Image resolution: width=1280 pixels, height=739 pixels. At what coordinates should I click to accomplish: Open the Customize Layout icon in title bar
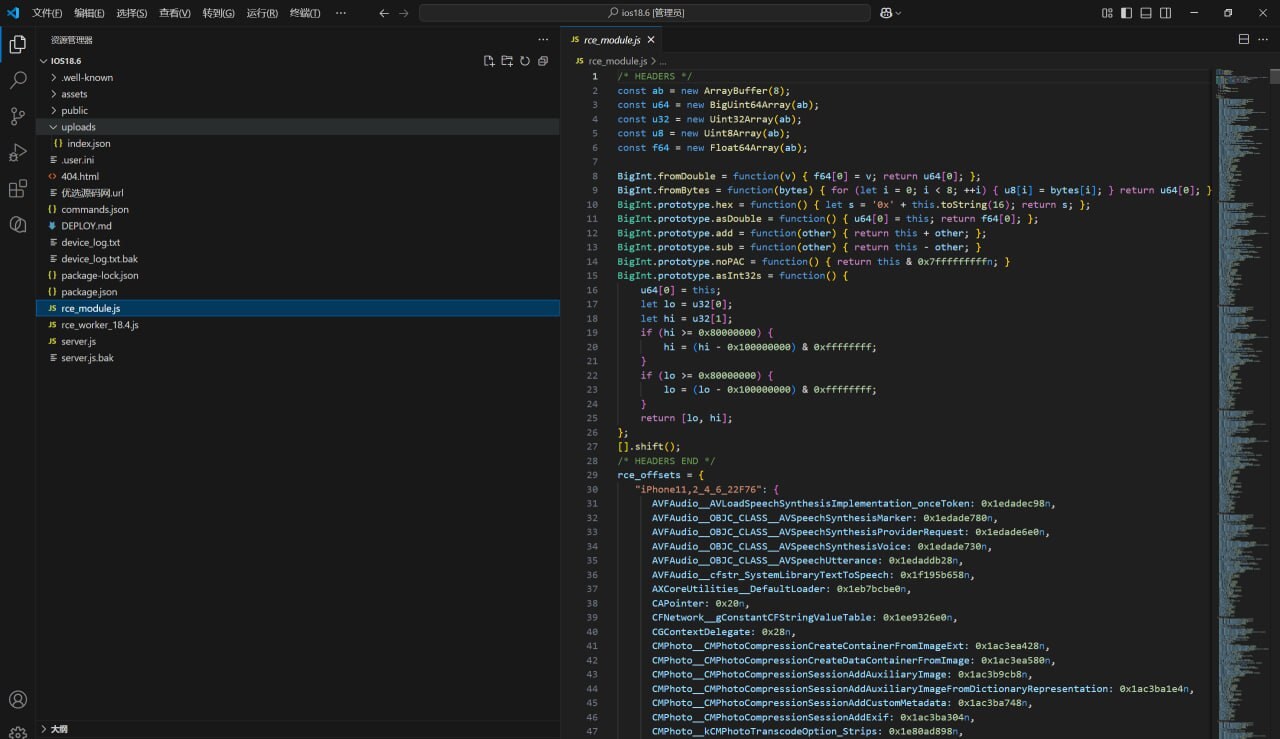[1107, 13]
